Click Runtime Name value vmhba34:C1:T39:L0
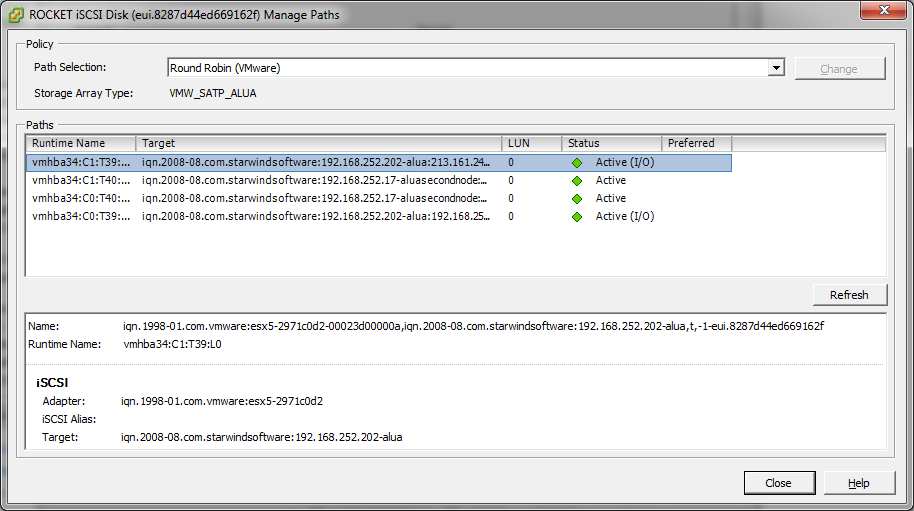The image size is (914, 511). tap(173, 344)
